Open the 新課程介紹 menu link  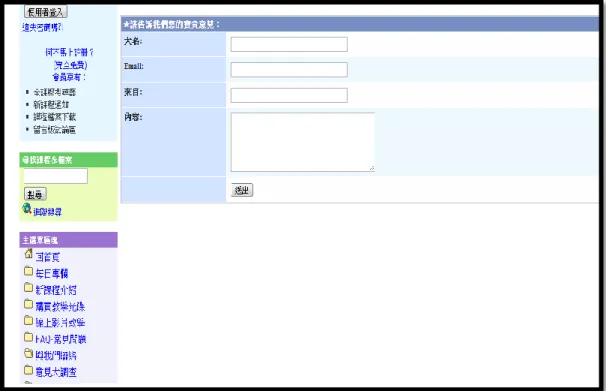pos(56,290)
